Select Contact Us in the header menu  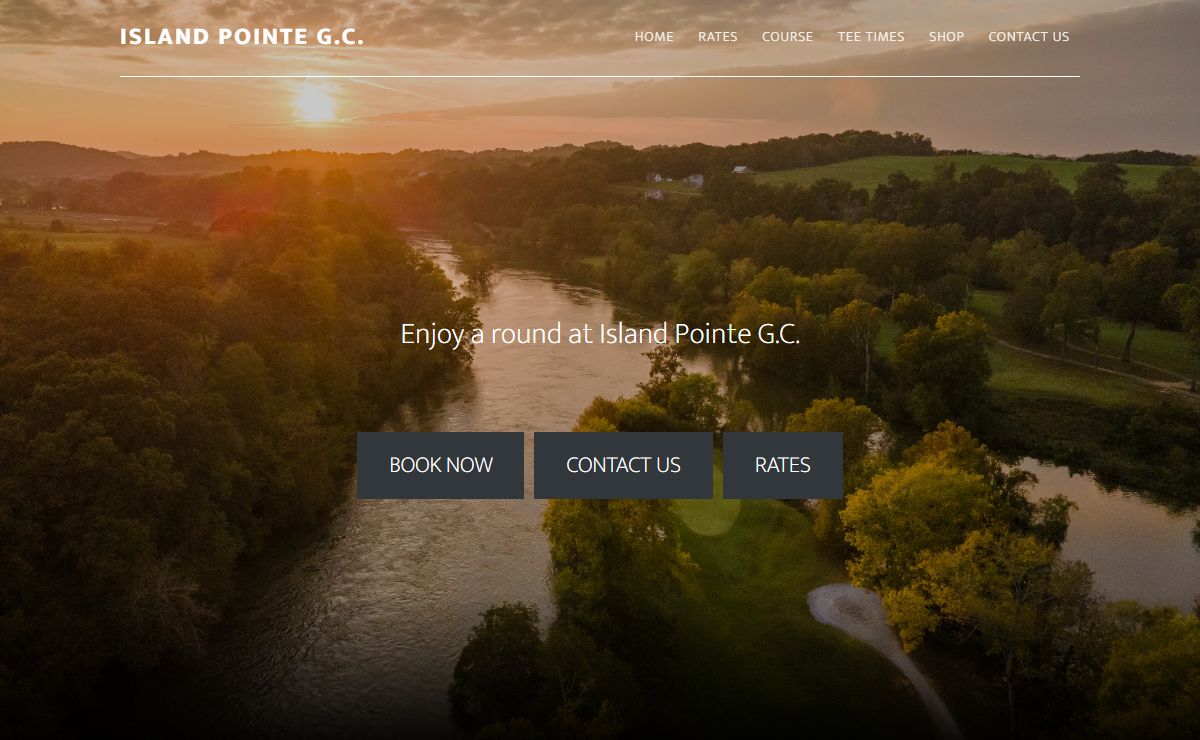[x=1029, y=37]
